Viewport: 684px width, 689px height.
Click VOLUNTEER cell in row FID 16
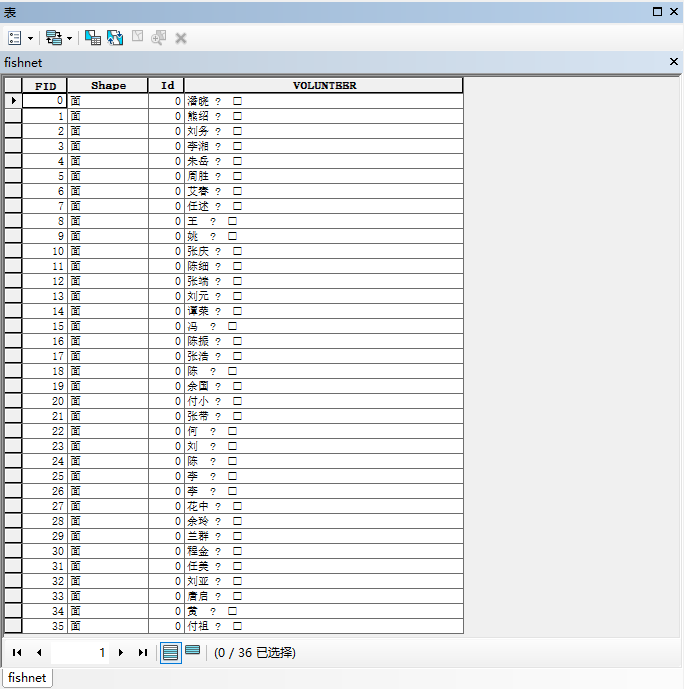(x=324, y=341)
